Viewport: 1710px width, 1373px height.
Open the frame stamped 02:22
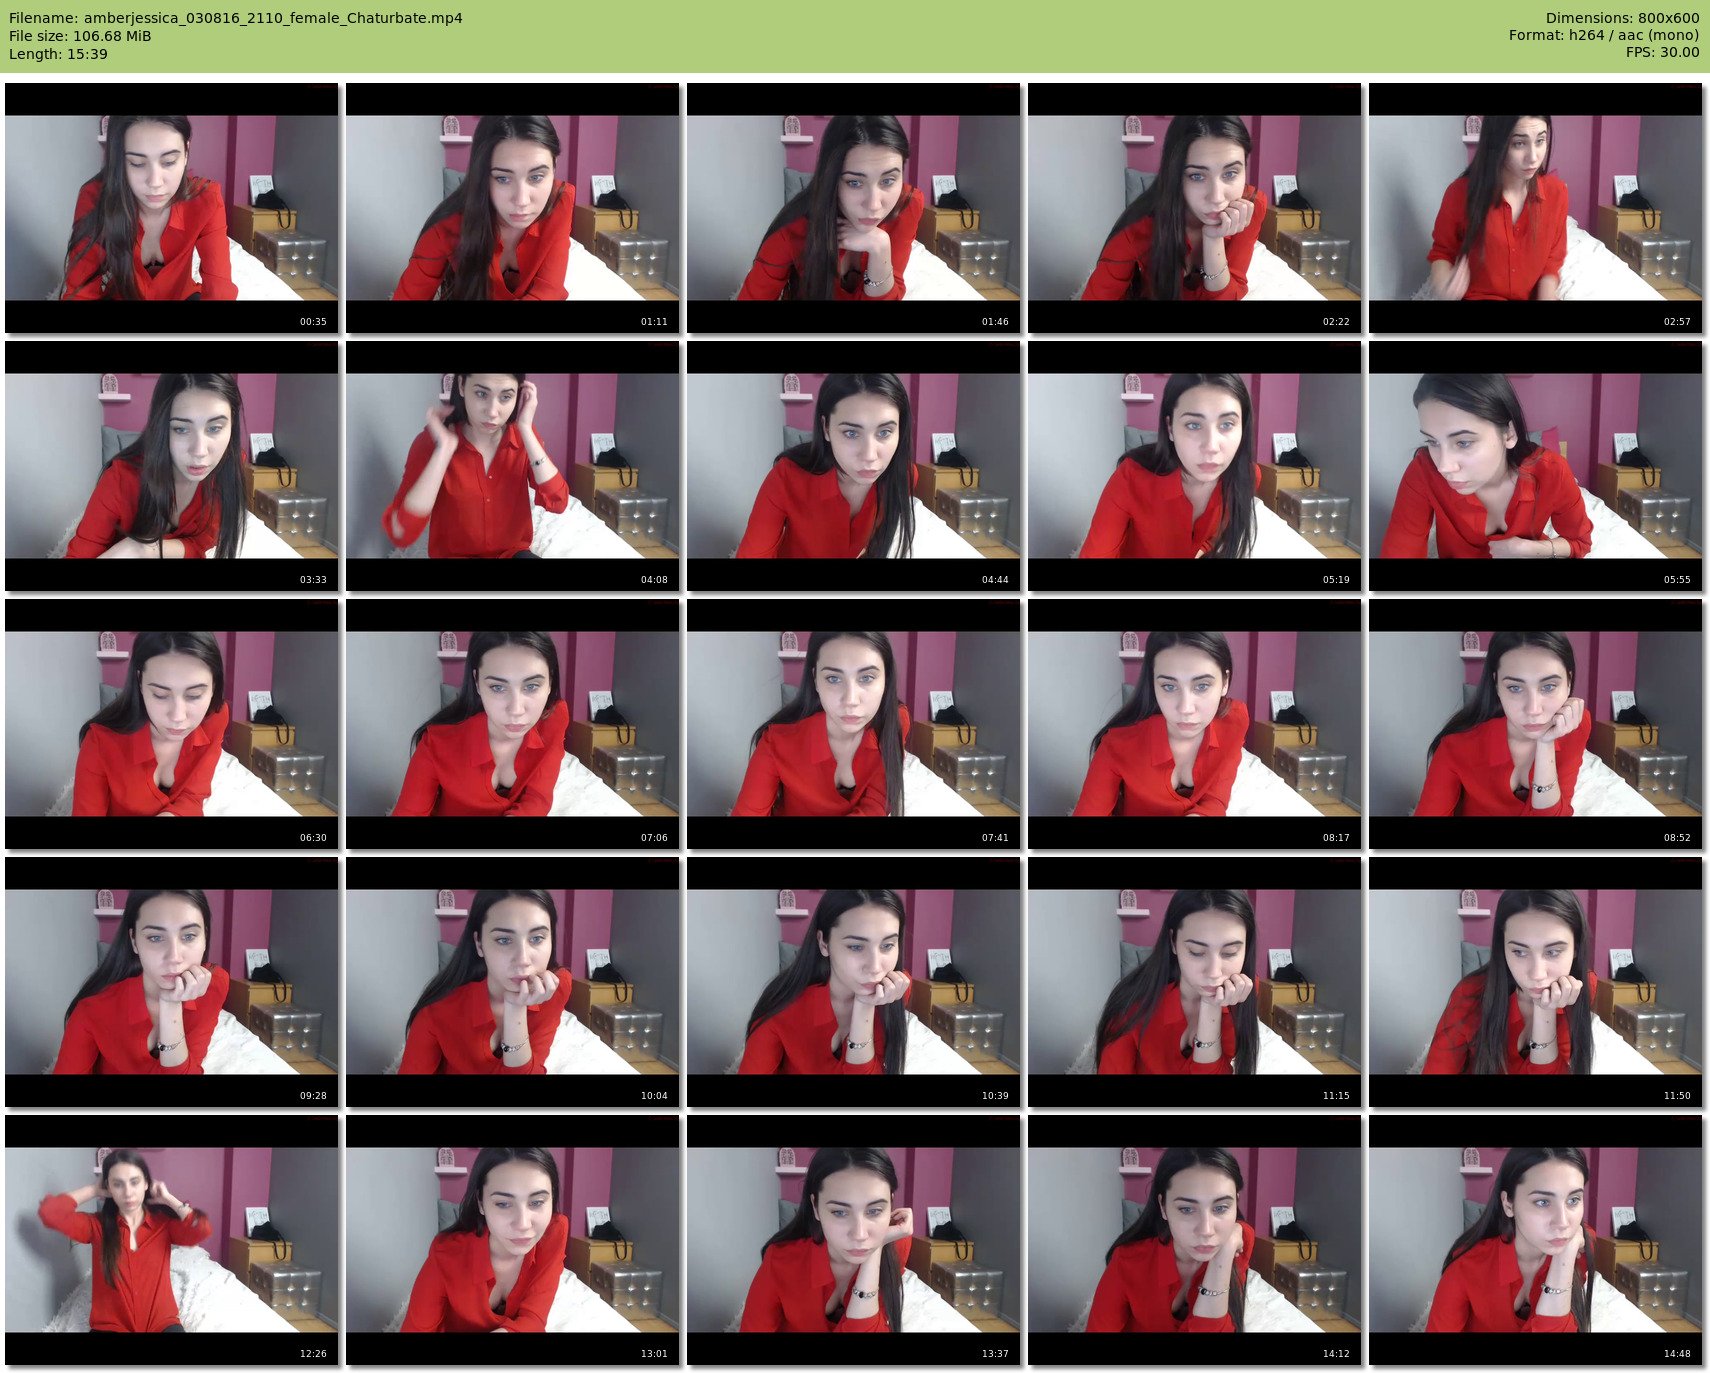1195,208
